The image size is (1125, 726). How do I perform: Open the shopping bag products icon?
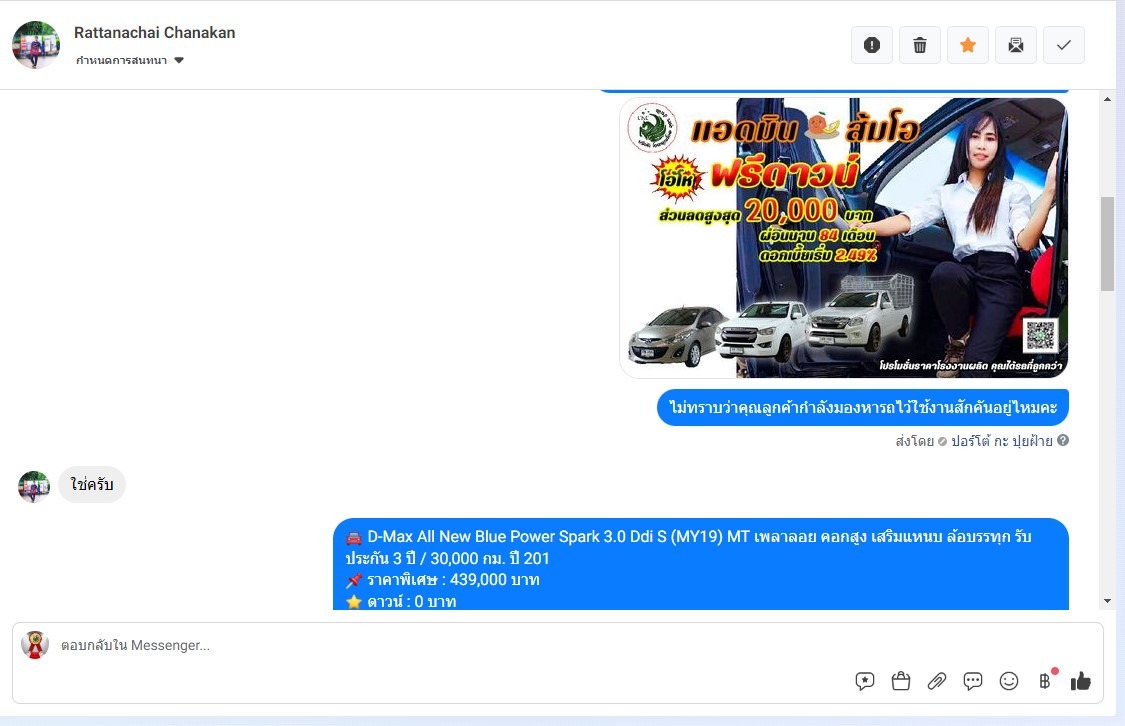click(x=901, y=681)
